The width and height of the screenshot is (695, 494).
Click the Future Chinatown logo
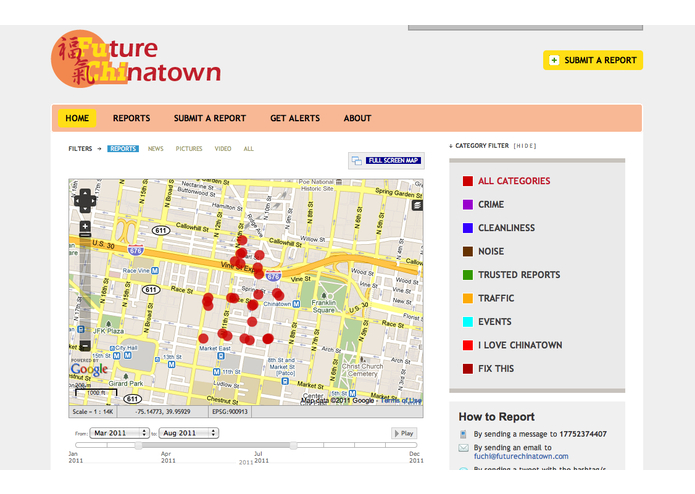coord(136,59)
